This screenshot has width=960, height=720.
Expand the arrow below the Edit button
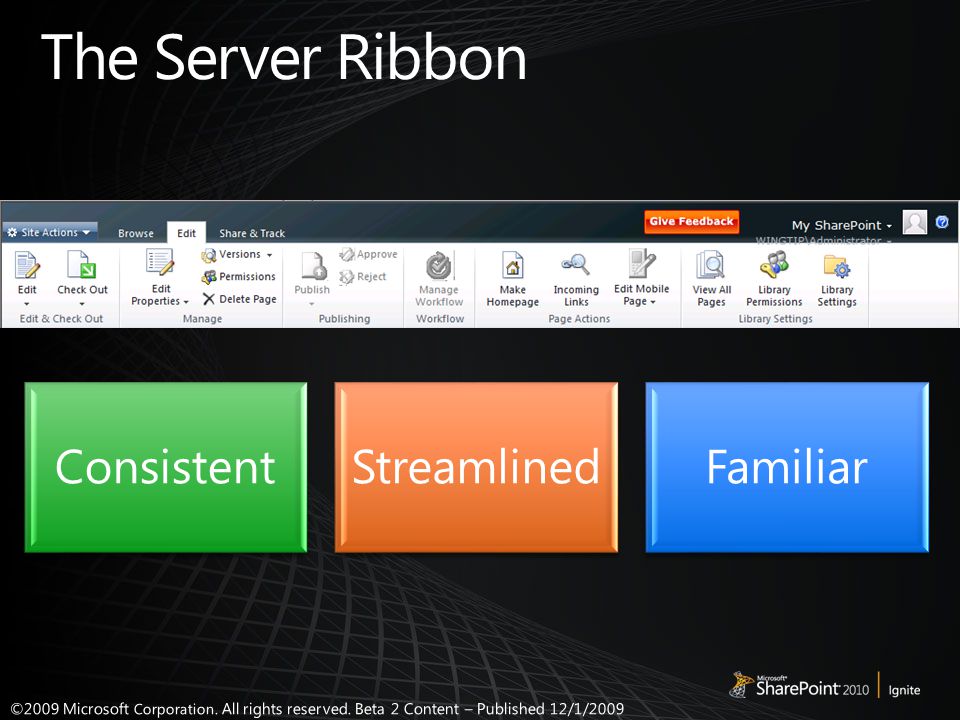point(26,304)
